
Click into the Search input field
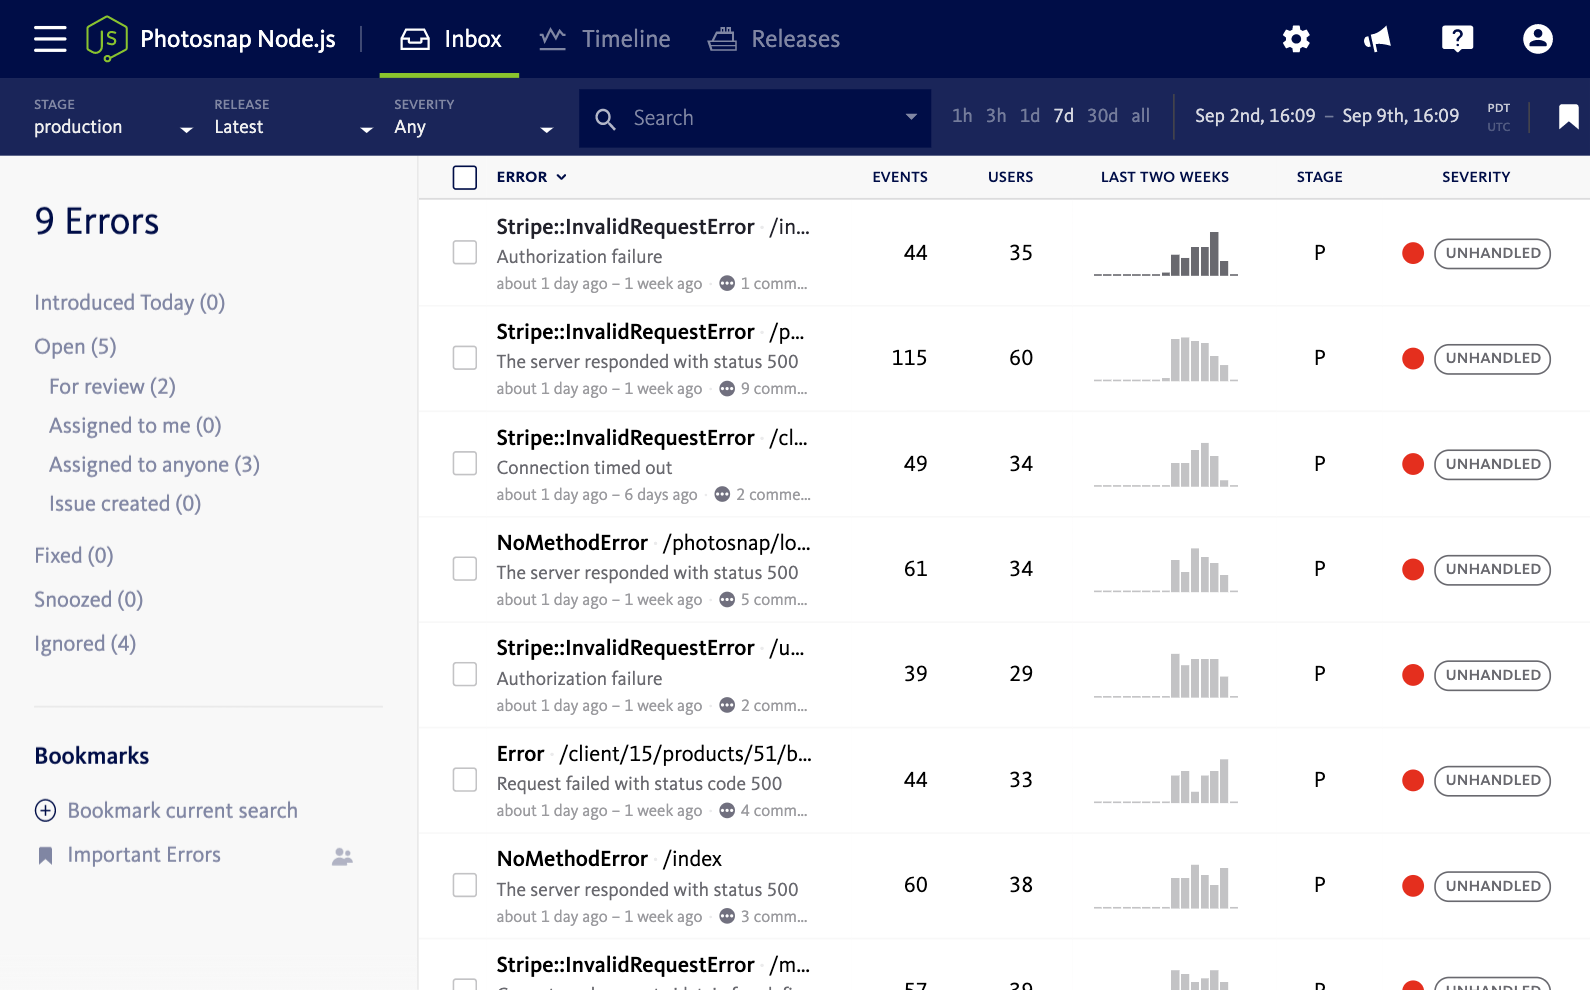click(x=755, y=118)
